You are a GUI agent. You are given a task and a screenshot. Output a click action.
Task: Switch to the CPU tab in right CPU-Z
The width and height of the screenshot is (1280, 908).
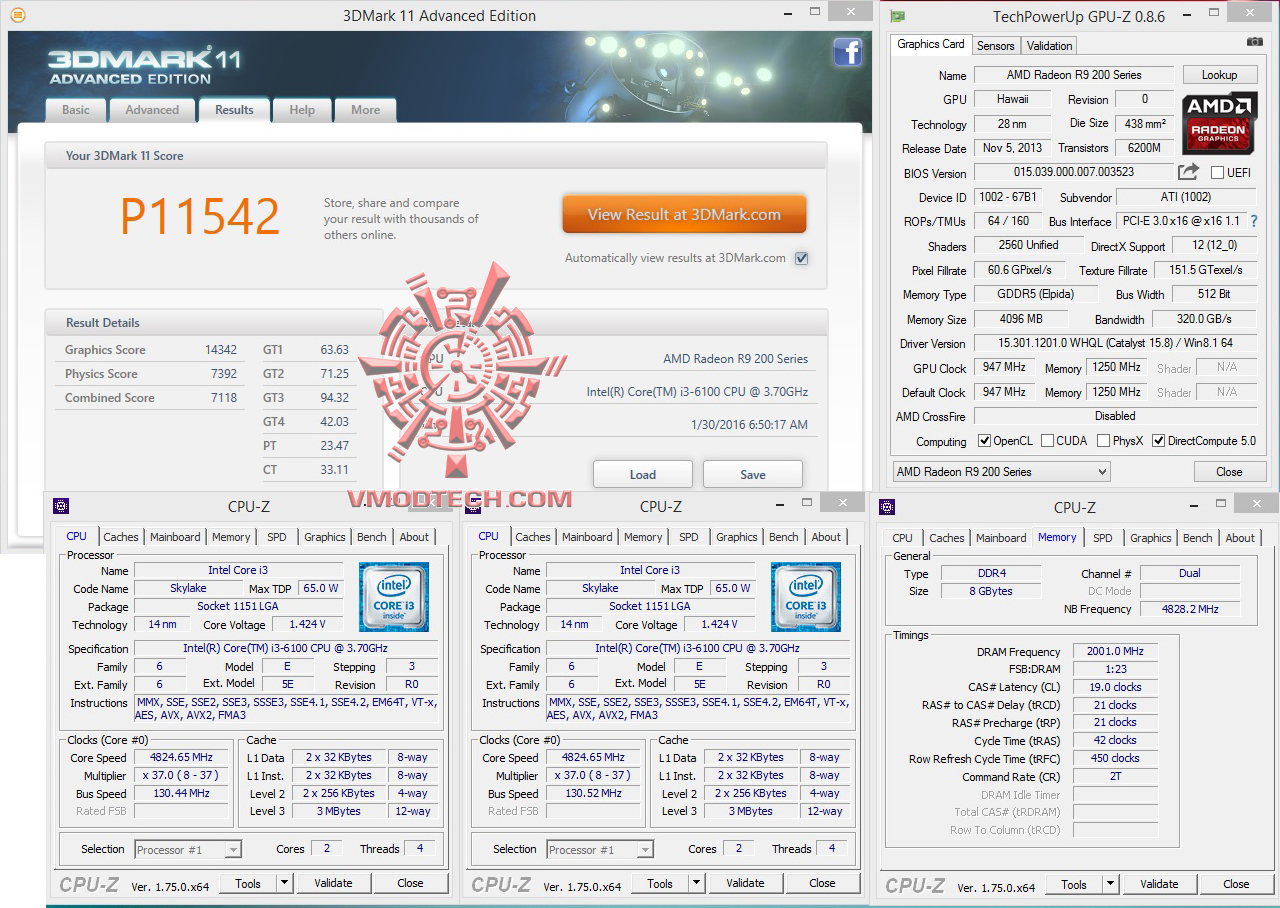click(x=903, y=538)
